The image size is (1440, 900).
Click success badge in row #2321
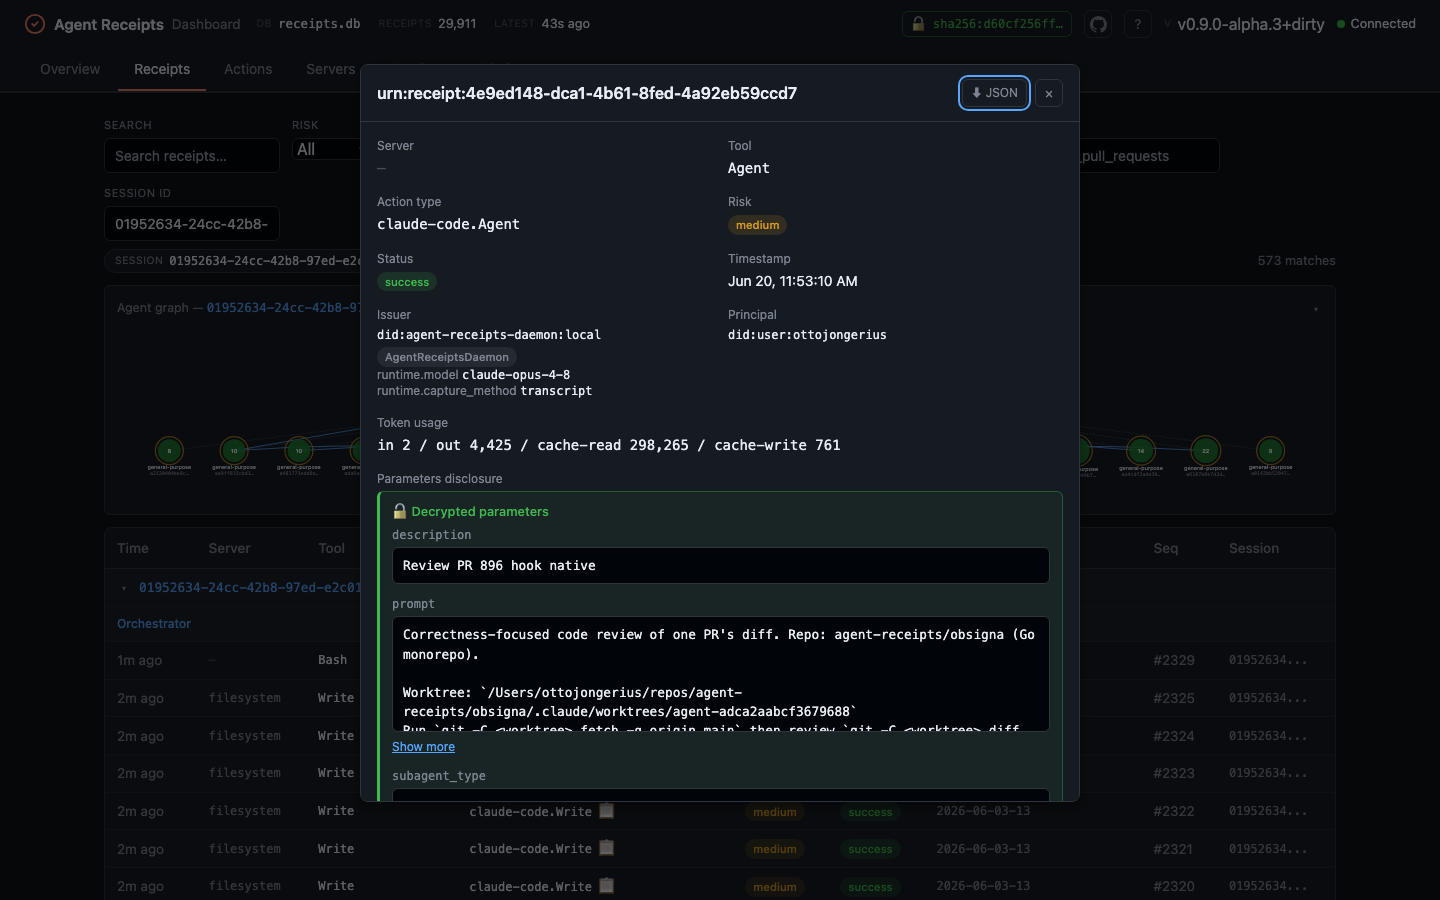coord(870,849)
